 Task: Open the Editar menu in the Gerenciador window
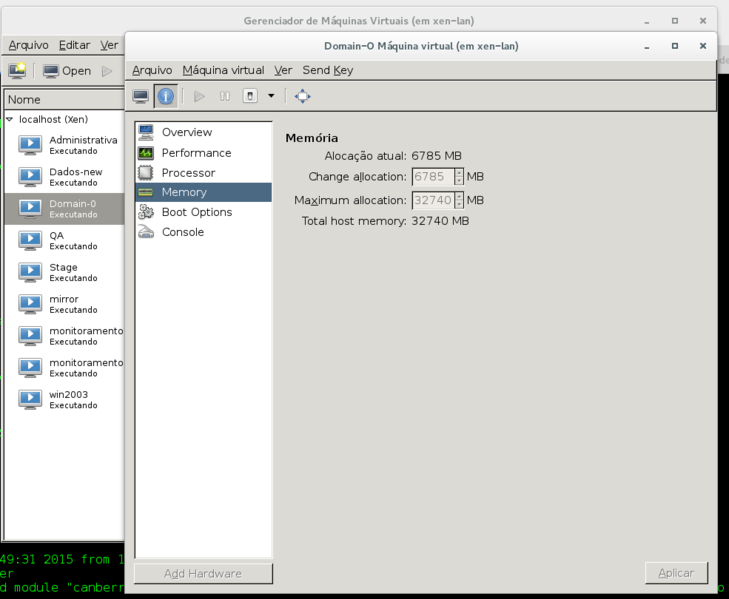[74, 45]
